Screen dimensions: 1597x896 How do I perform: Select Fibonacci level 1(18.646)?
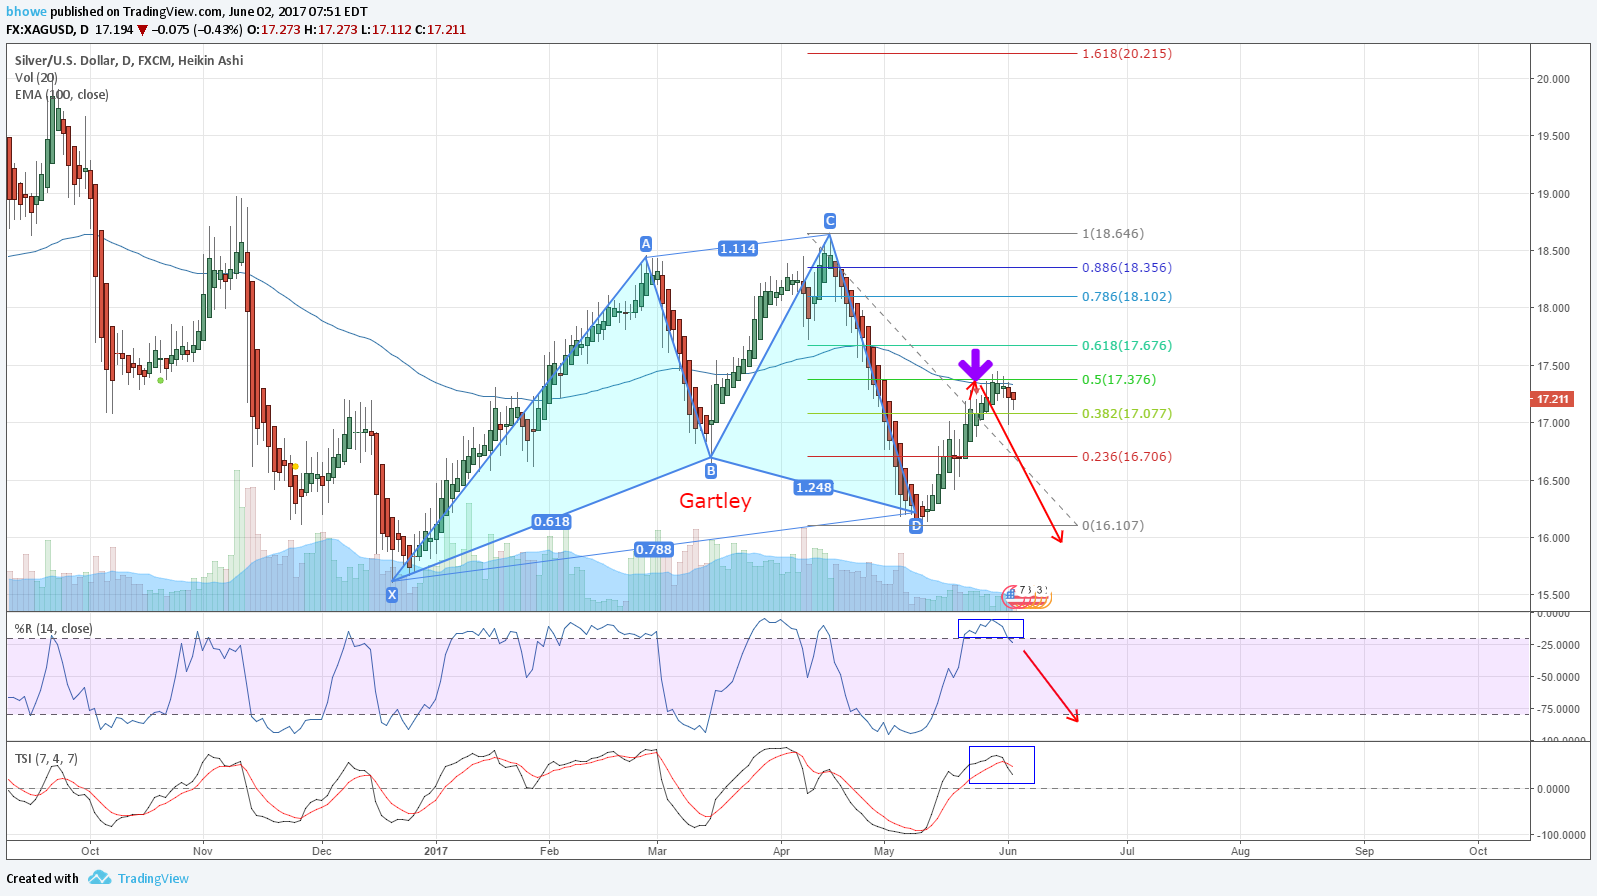[1113, 234]
